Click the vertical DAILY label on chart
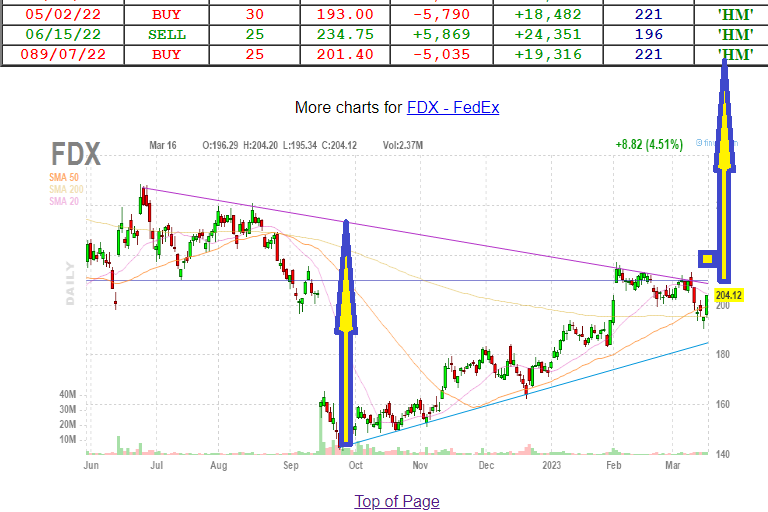Screen dimensions: 768x512 point(70,283)
